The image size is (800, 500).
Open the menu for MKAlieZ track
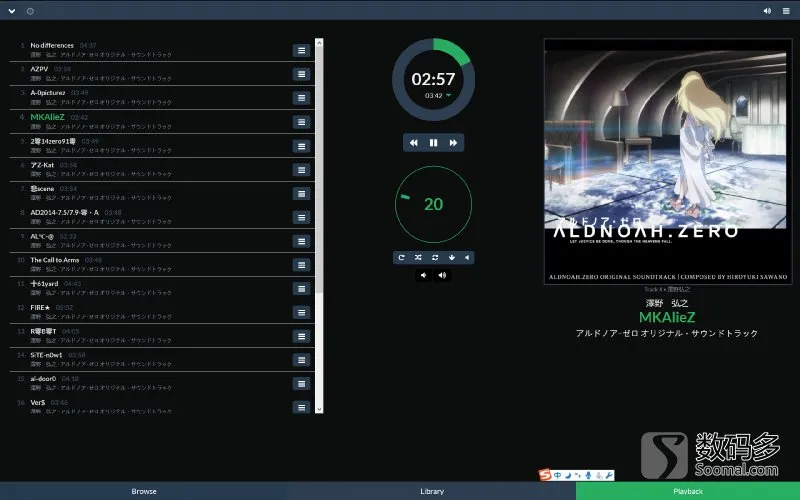tap(302, 122)
